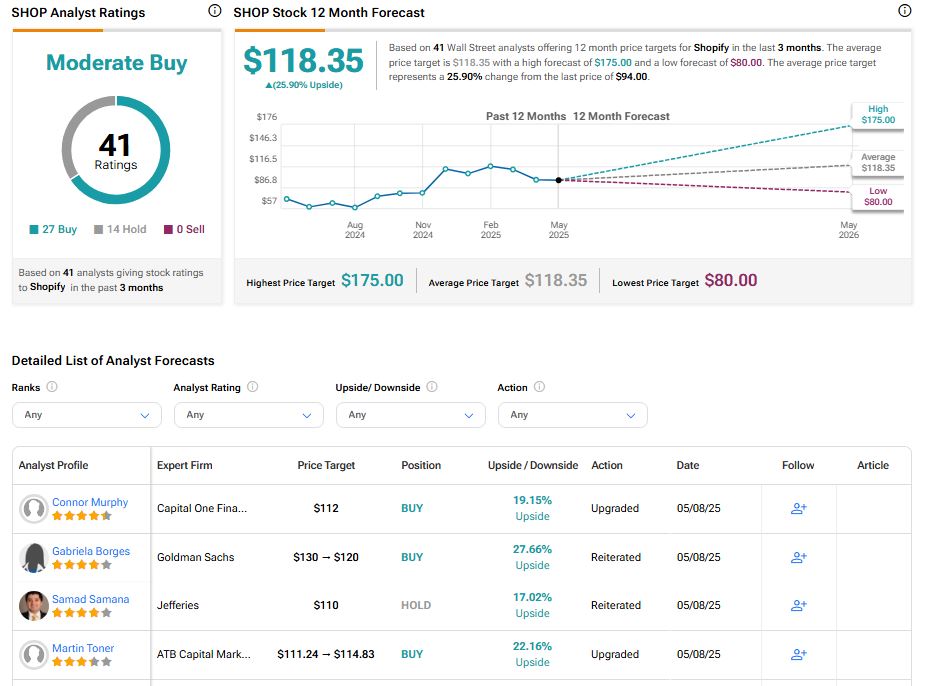This screenshot has width=931, height=686.
Task: Follow analyst Connor Murphy icon
Action: [799, 508]
